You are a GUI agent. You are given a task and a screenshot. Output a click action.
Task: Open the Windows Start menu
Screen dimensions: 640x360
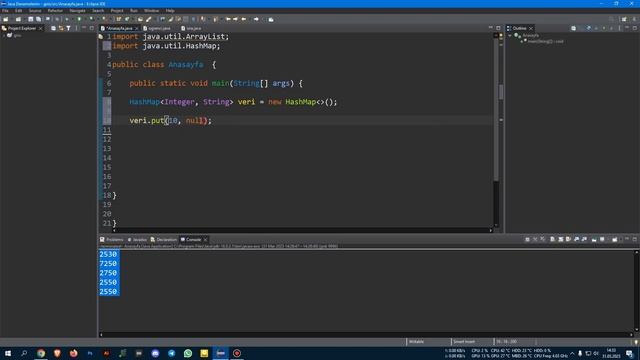[8, 353]
